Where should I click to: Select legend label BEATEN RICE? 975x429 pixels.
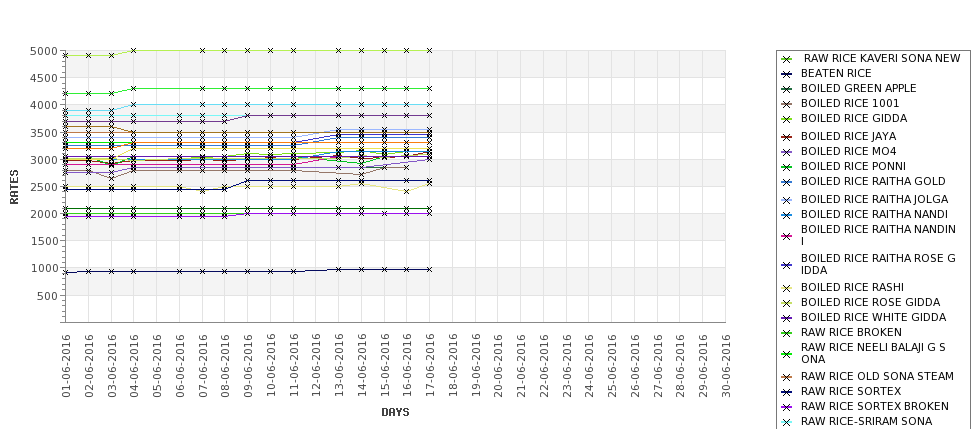(836, 73)
